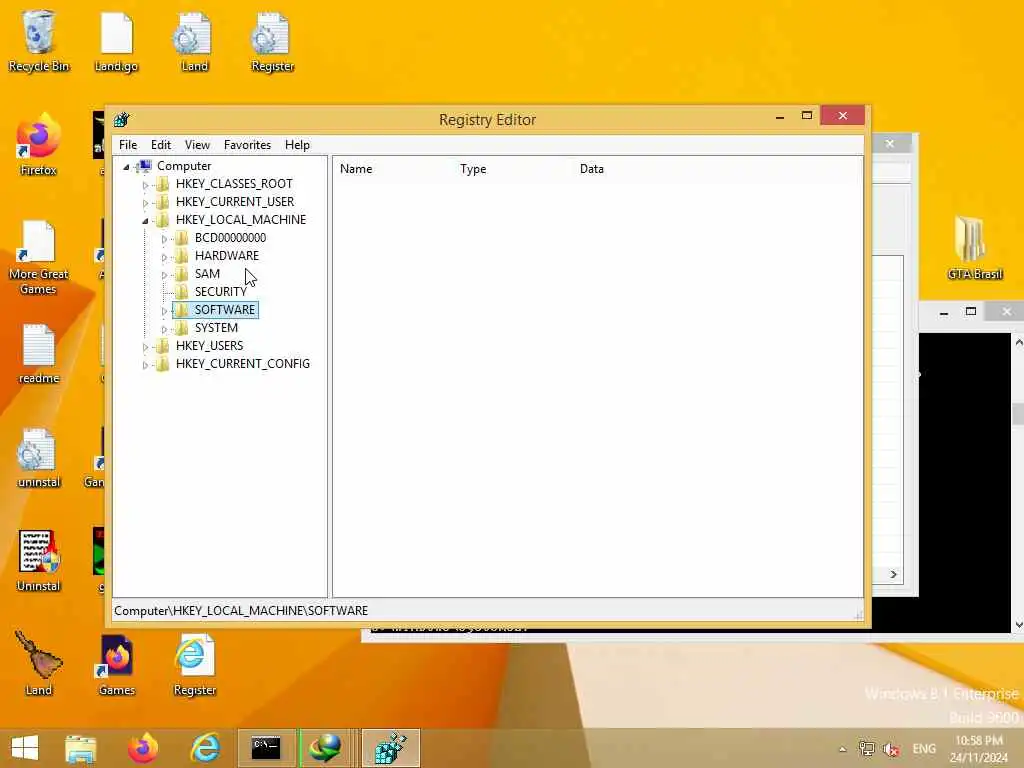Maximize the Registry Editor window
The image size is (1024, 768).
pyautogui.click(x=807, y=116)
